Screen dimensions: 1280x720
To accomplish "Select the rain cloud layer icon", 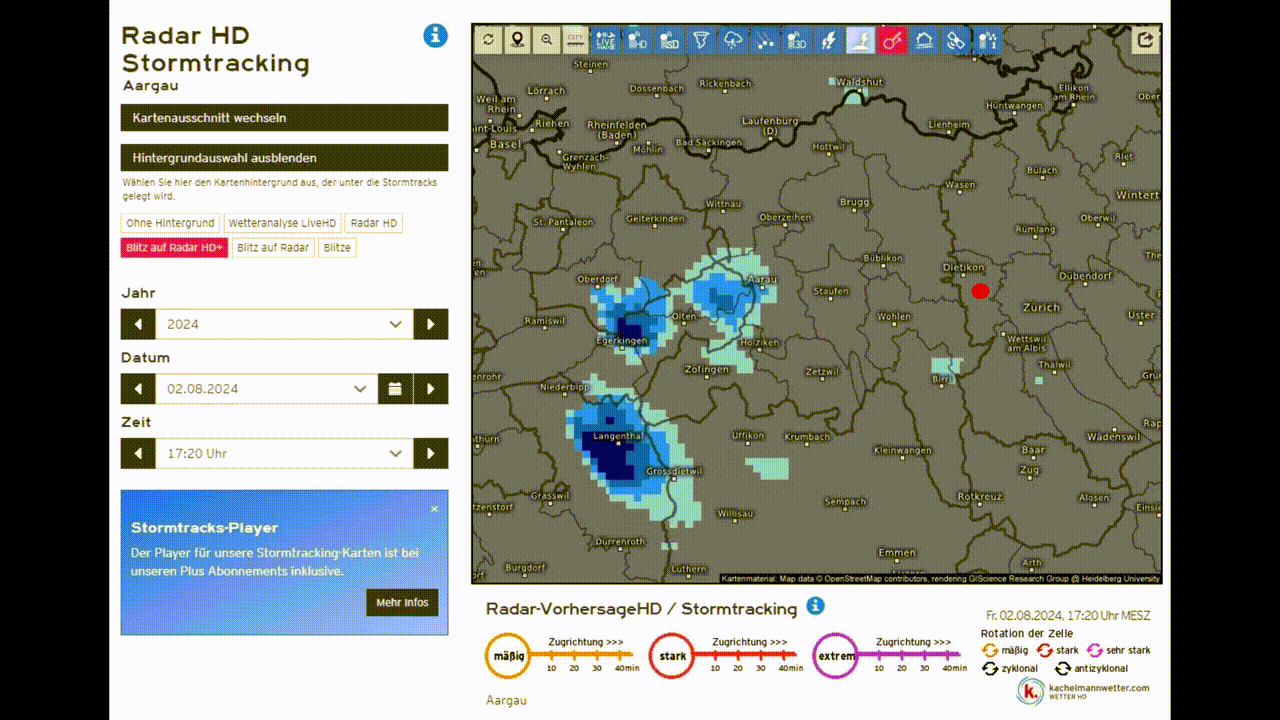I will pyautogui.click(x=733, y=40).
